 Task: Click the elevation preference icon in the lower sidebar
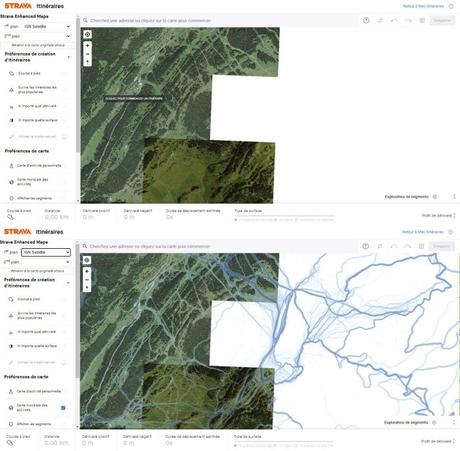point(11,333)
